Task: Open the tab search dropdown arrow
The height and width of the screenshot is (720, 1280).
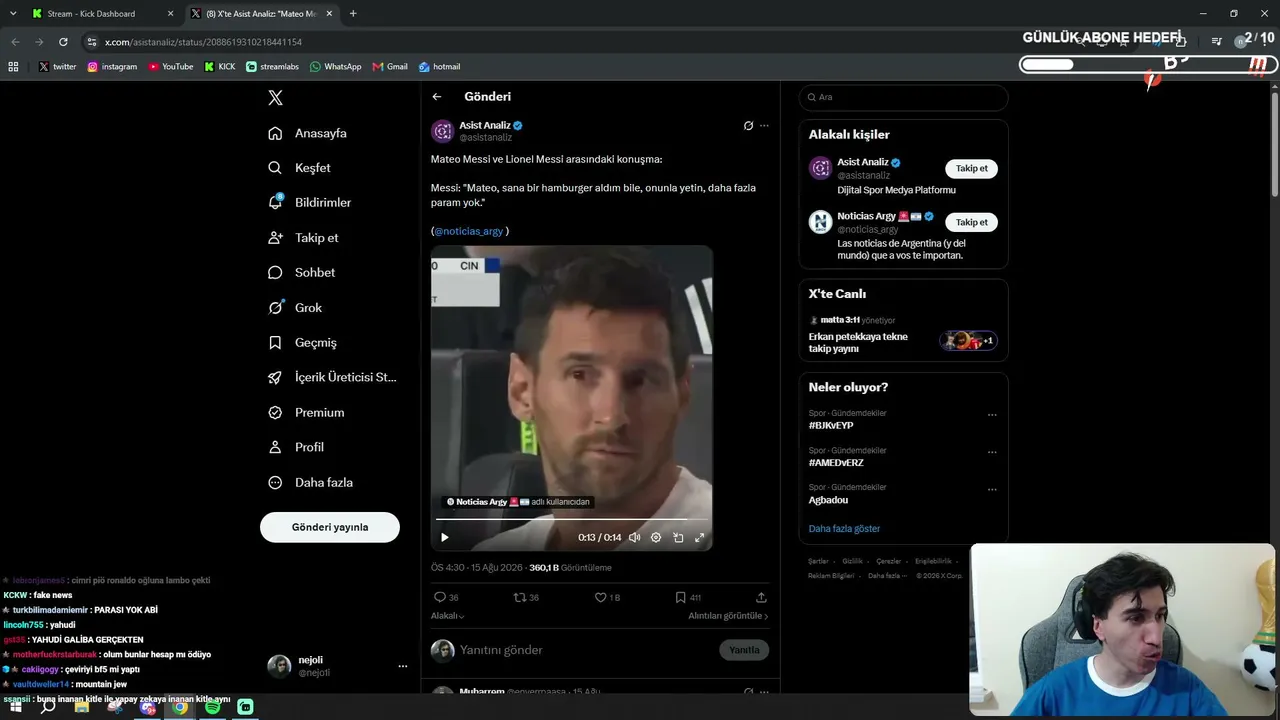Action: click(x=12, y=14)
